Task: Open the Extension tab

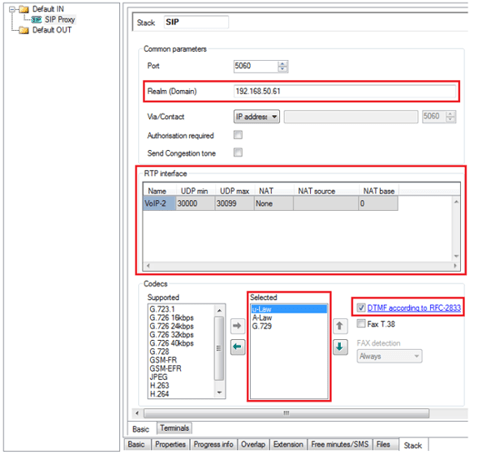Action: (288, 444)
